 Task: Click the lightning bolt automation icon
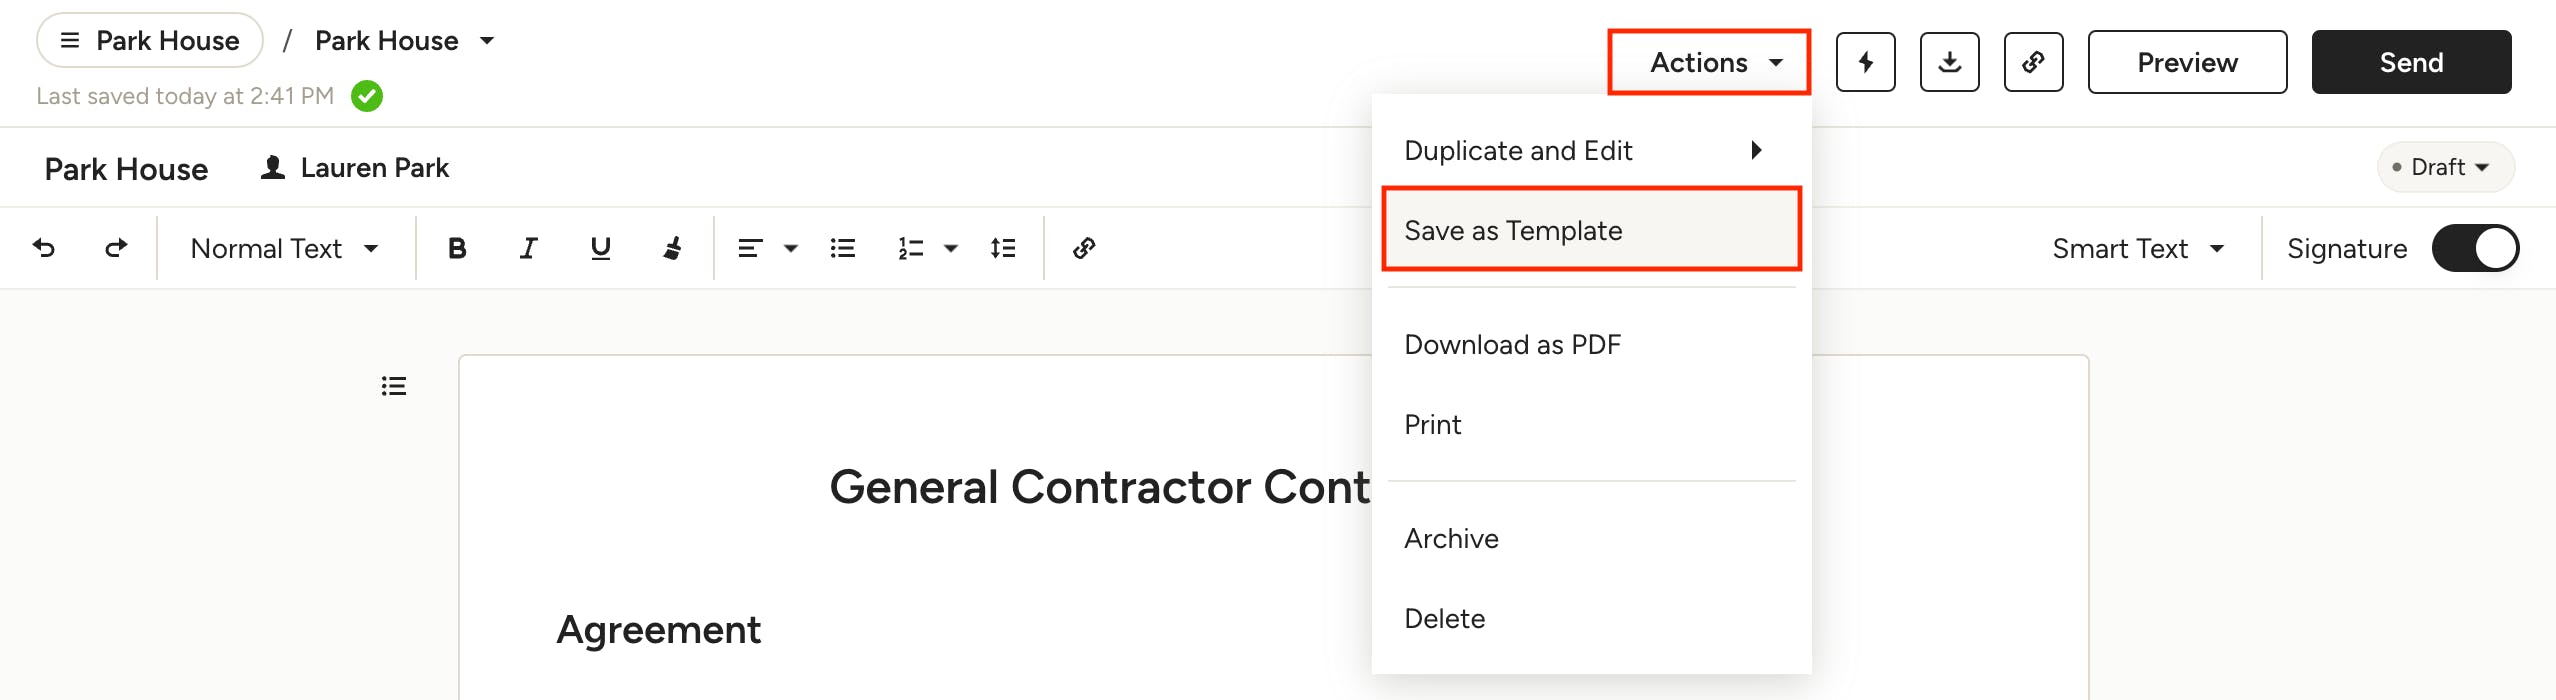tap(1865, 62)
